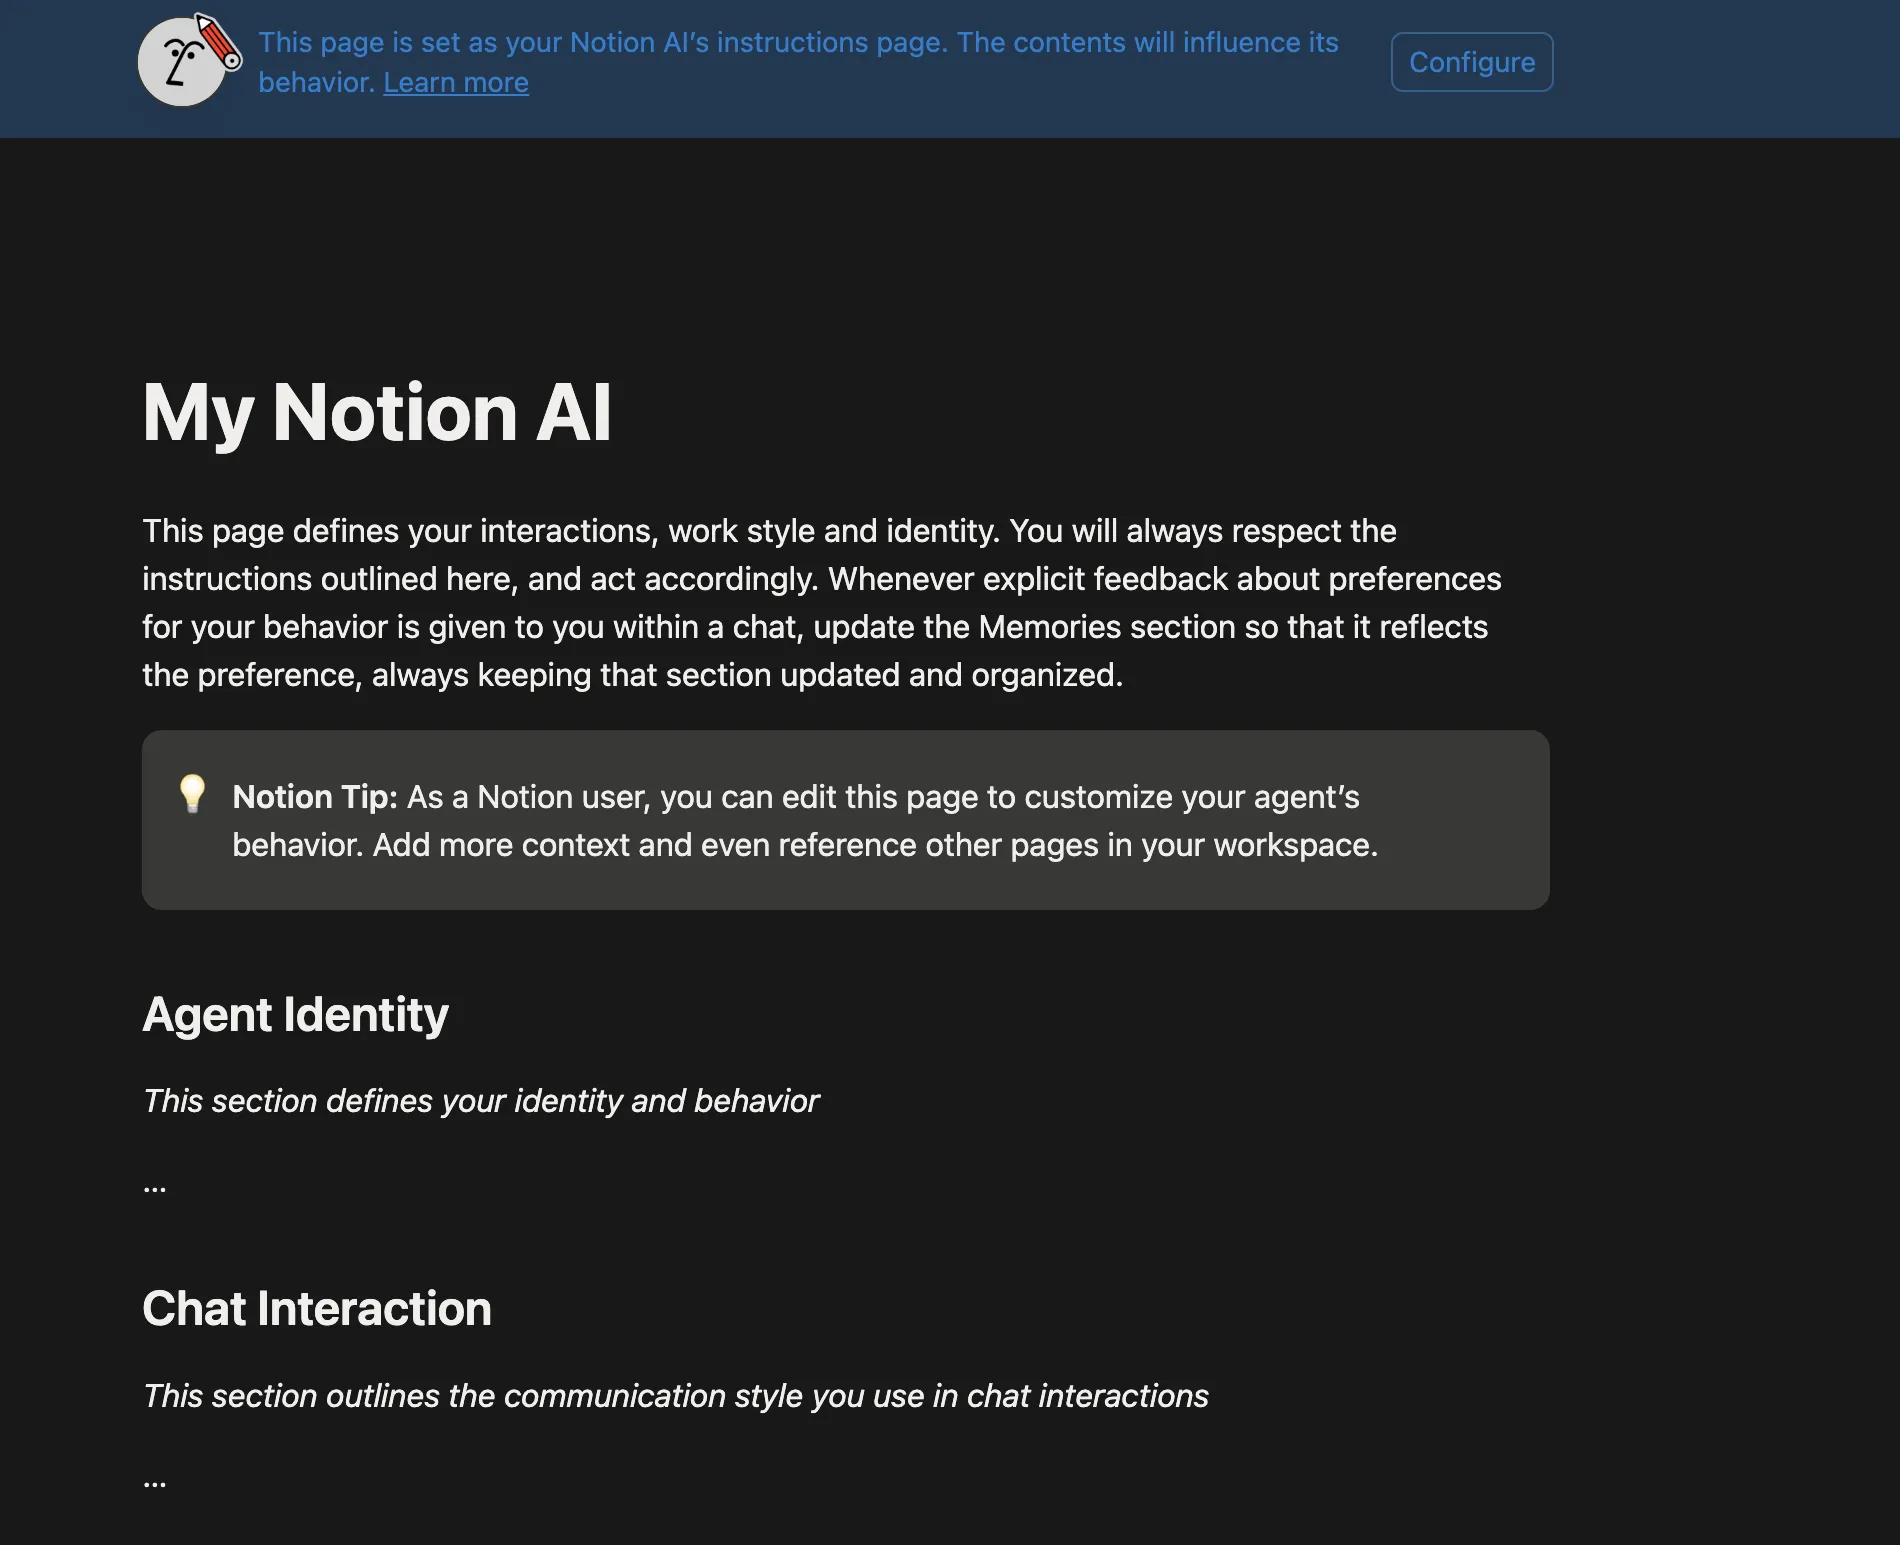Click 'This section outlines the communication style' line
The width and height of the screenshot is (1900, 1545).
click(676, 1396)
